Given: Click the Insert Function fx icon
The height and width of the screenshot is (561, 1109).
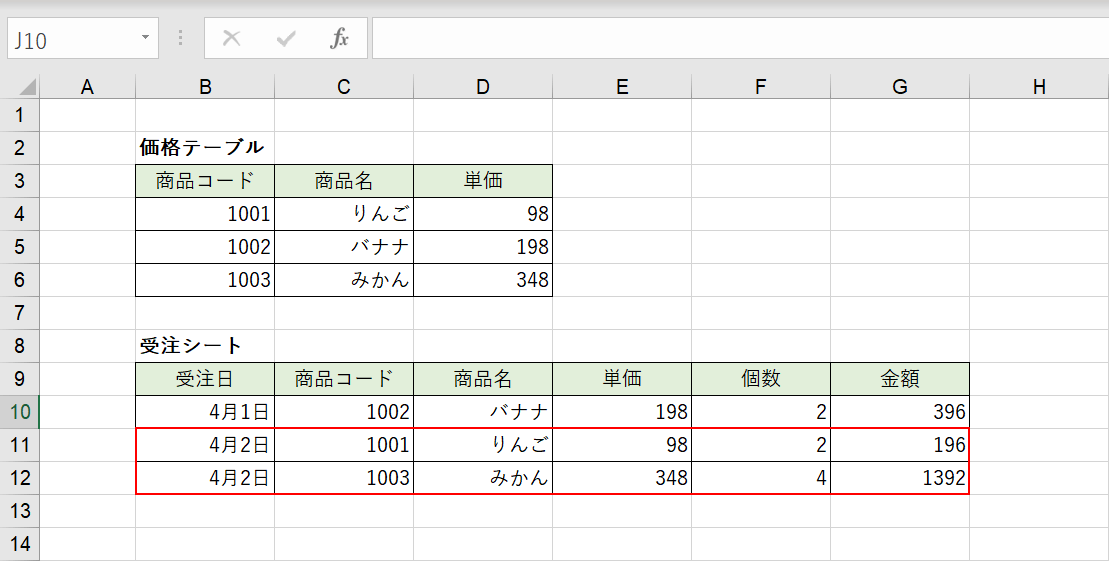Looking at the screenshot, I should pyautogui.click(x=339, y=38).
